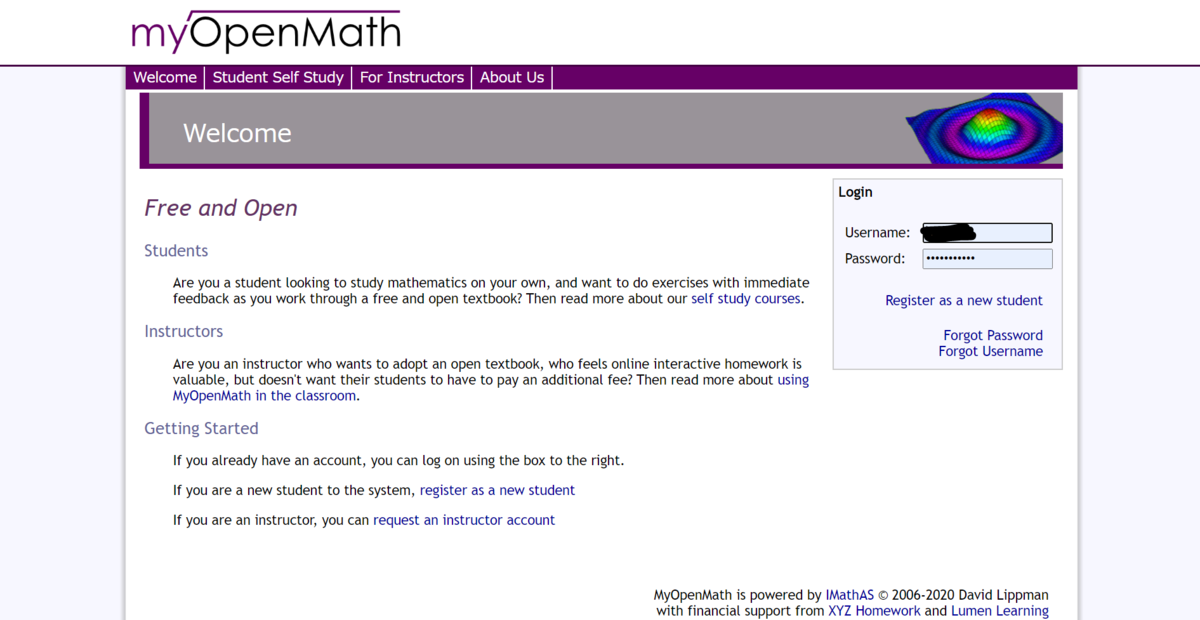Open the Lumen Learning footer link

(x=999, y=610)
